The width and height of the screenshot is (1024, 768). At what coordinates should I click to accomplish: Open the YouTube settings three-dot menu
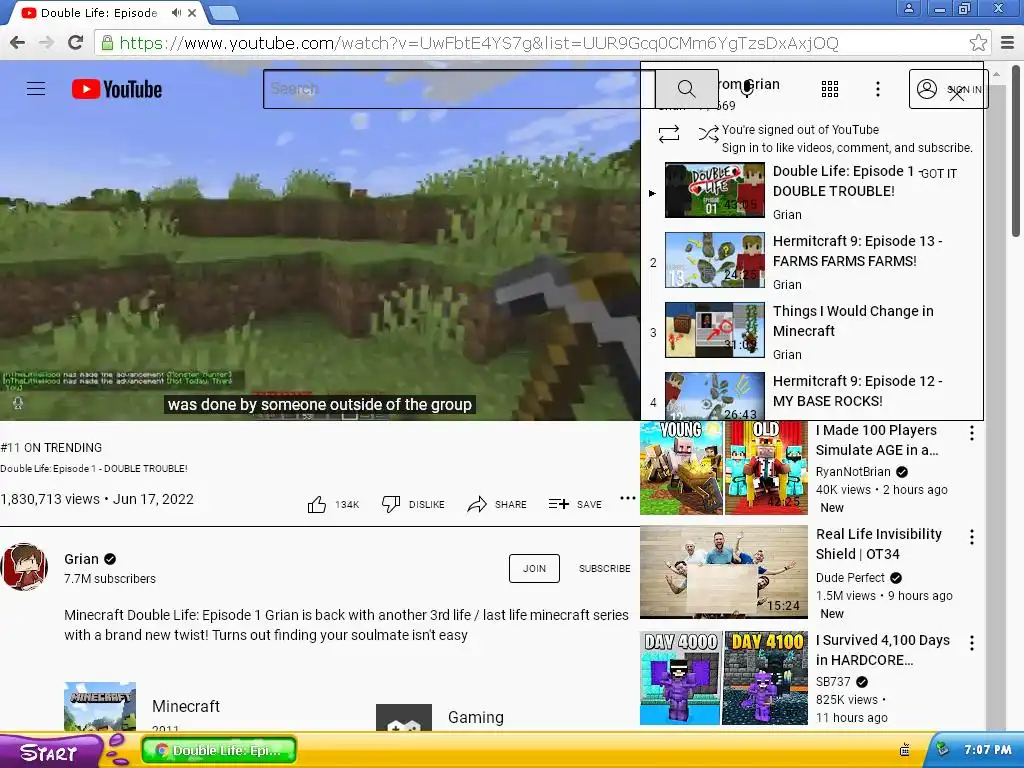[x=878, y=89]
